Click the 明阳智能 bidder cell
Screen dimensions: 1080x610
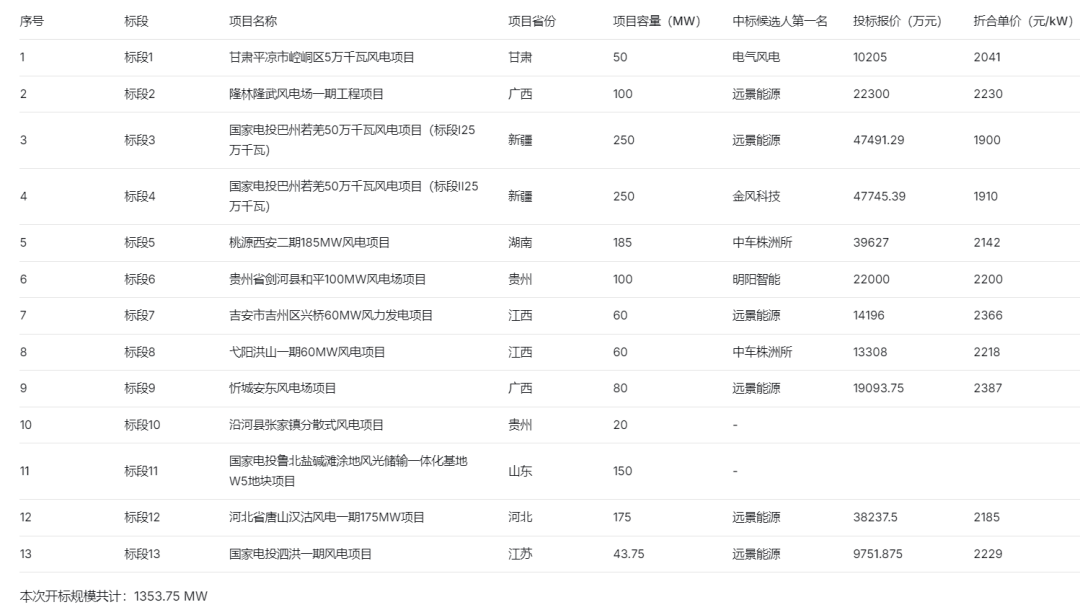756,279
